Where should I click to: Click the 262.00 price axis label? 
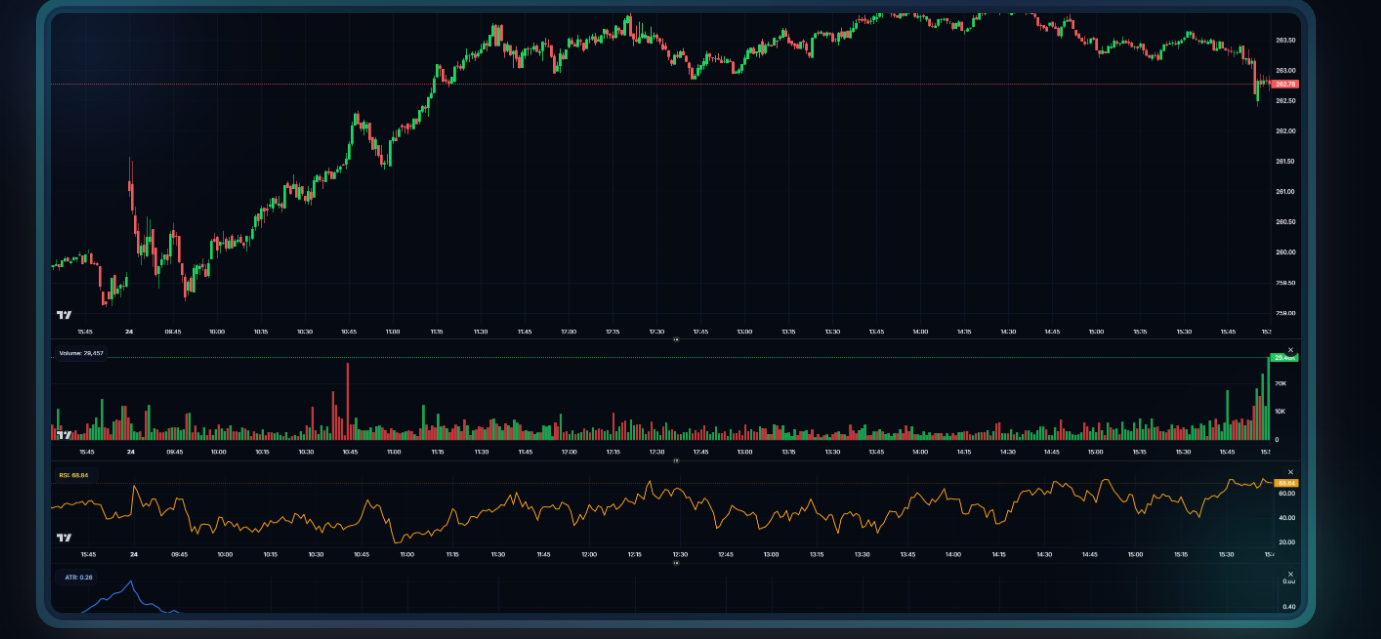pyautogui.click(x=1285, y=131)
